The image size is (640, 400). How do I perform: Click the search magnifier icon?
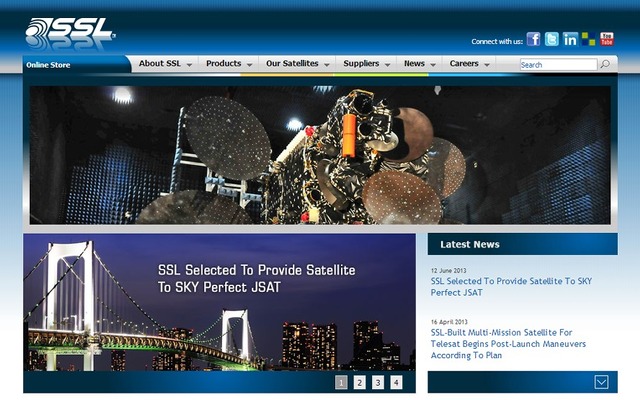(605, 64)
